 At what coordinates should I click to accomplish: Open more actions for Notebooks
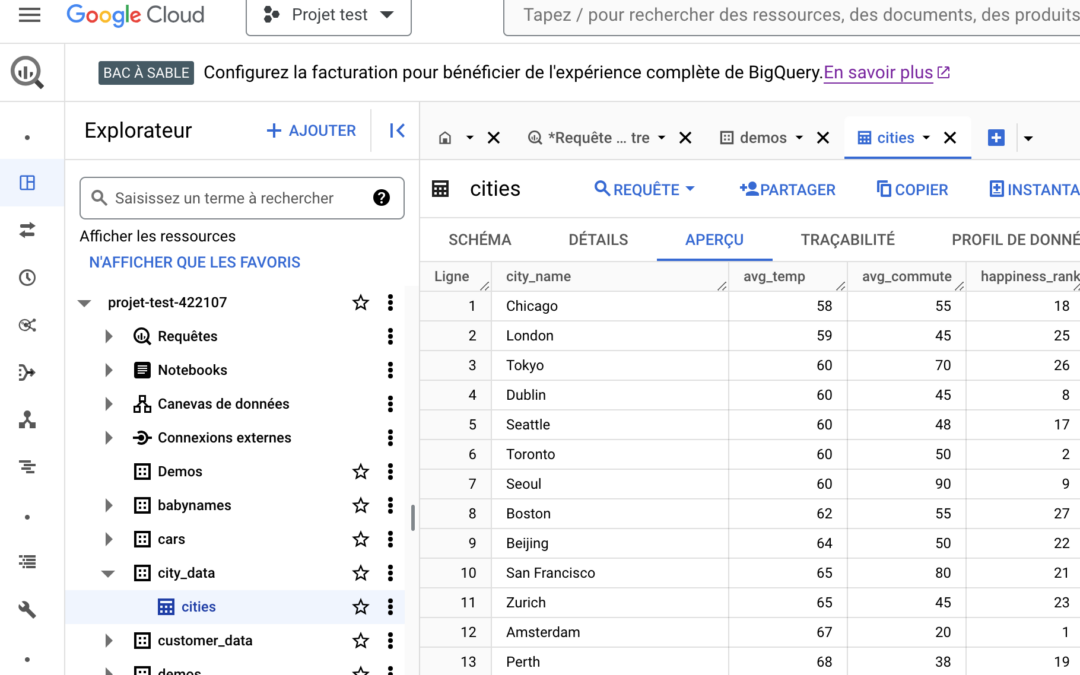click(391, 370)
